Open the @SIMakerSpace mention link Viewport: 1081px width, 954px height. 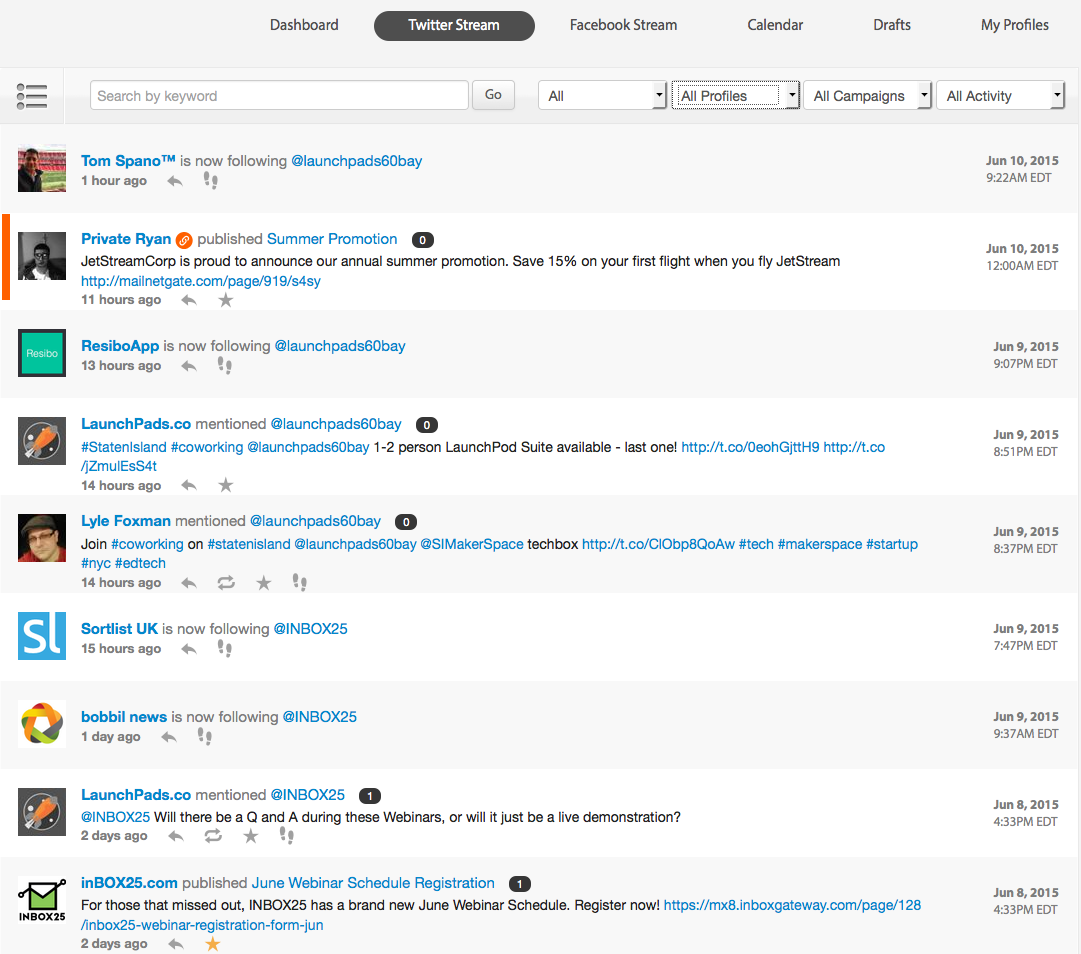[x=472, y=545]
